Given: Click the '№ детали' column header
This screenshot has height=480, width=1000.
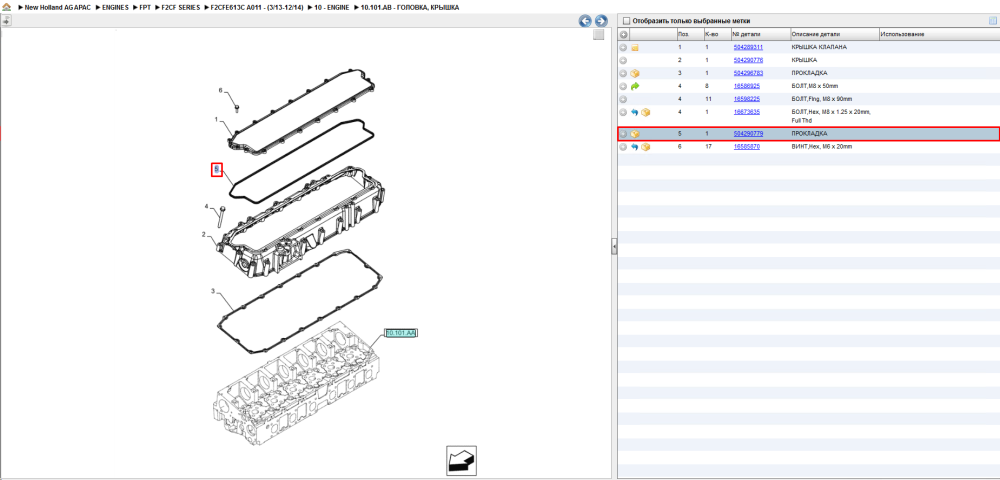Looking at the screenshot, I should pos(760,34).
